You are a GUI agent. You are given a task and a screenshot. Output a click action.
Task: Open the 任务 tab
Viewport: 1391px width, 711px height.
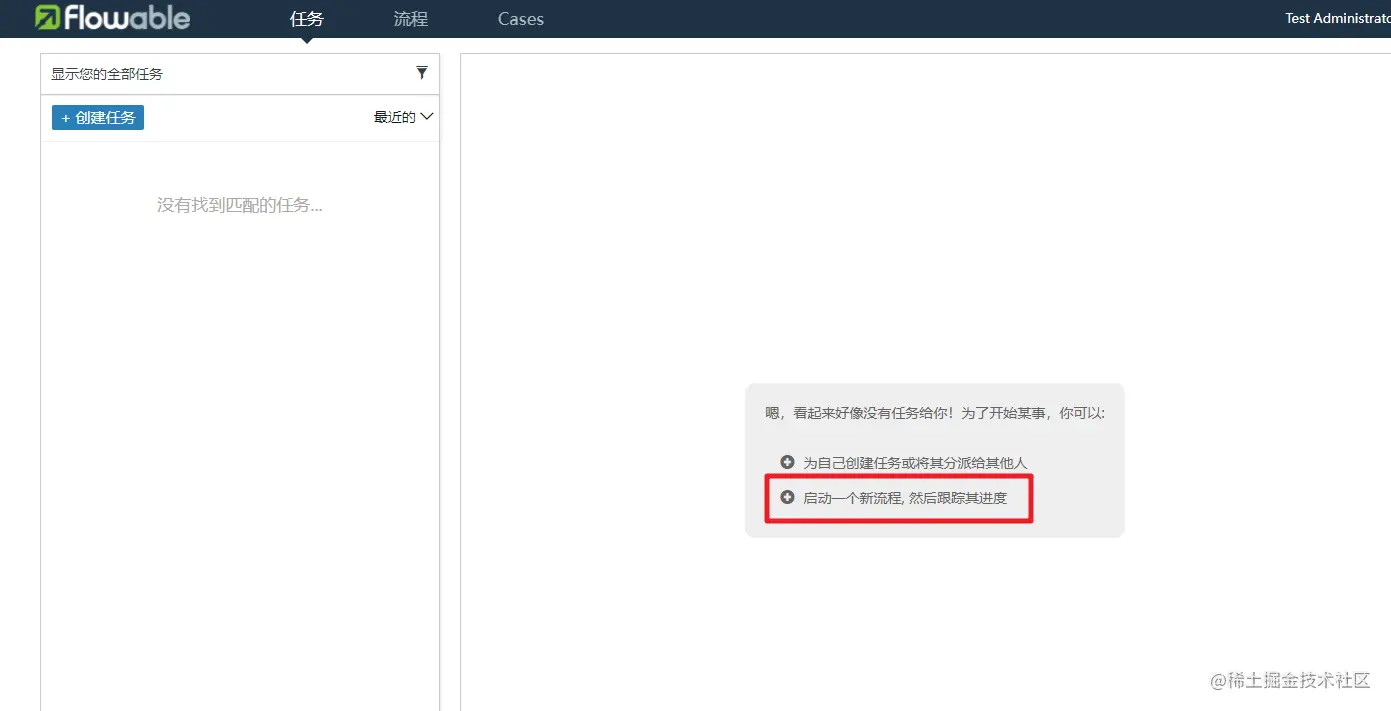(307, 19)
